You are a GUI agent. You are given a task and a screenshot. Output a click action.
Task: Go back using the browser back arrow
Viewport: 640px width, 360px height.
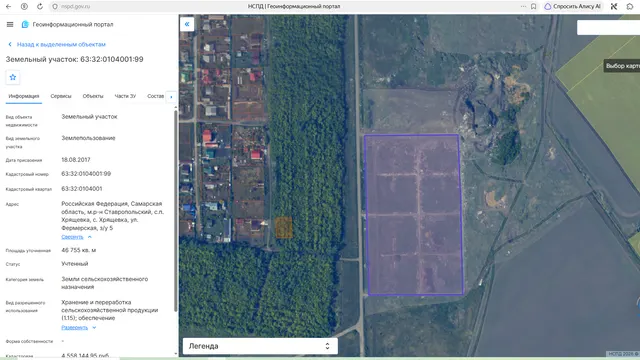9,7
